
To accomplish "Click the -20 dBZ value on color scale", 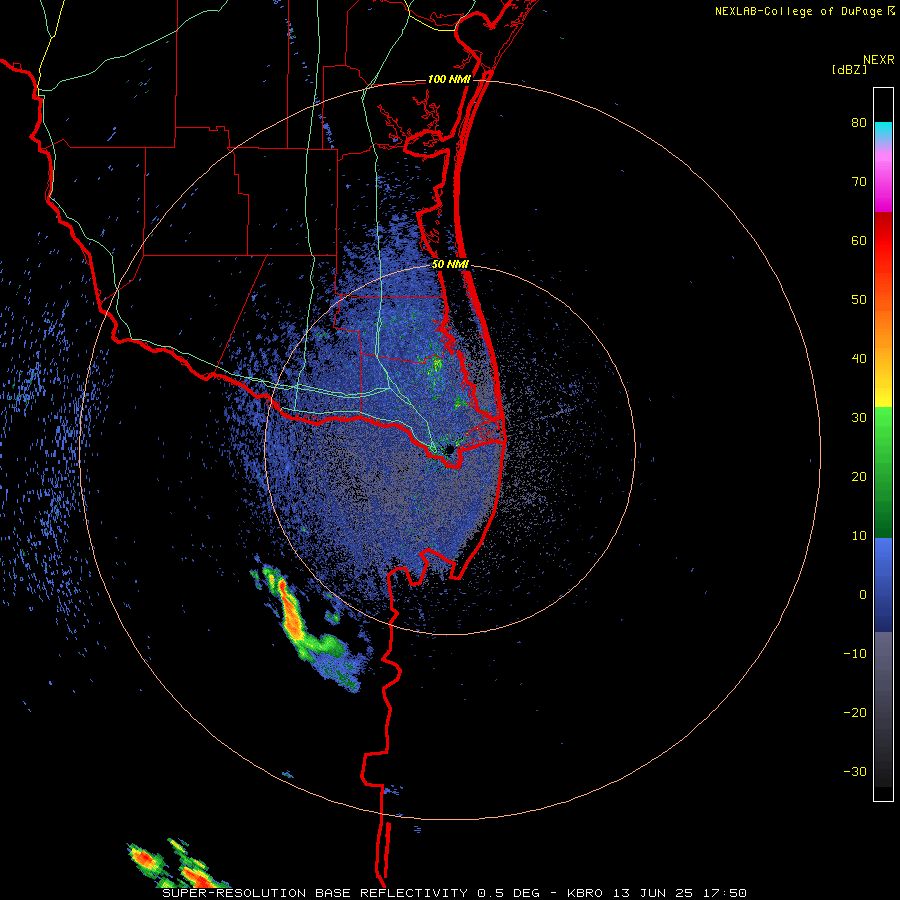I will coord(855,712).
